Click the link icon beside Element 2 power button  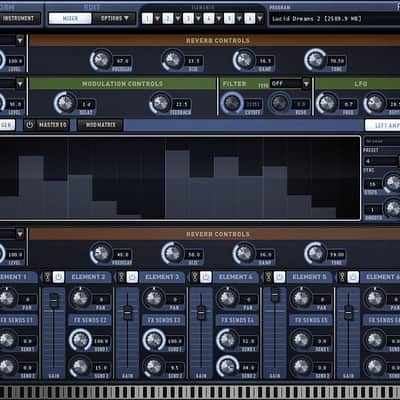pos(48,277)
